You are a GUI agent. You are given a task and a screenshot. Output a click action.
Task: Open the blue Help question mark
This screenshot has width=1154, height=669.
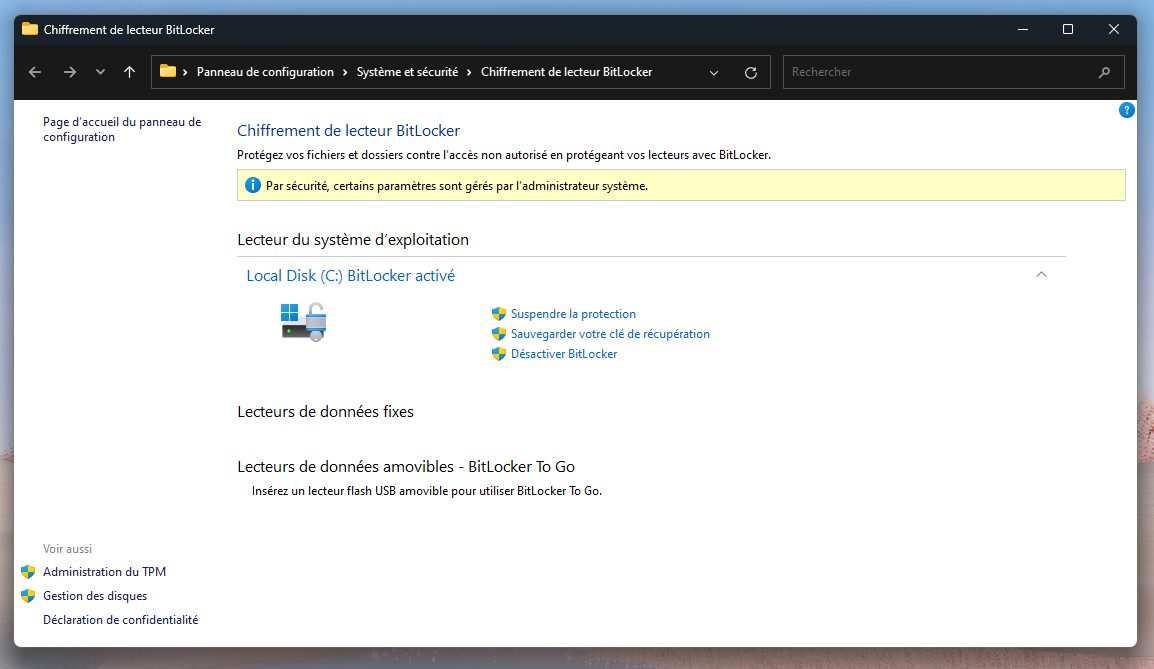click(x=1126, y=110)
